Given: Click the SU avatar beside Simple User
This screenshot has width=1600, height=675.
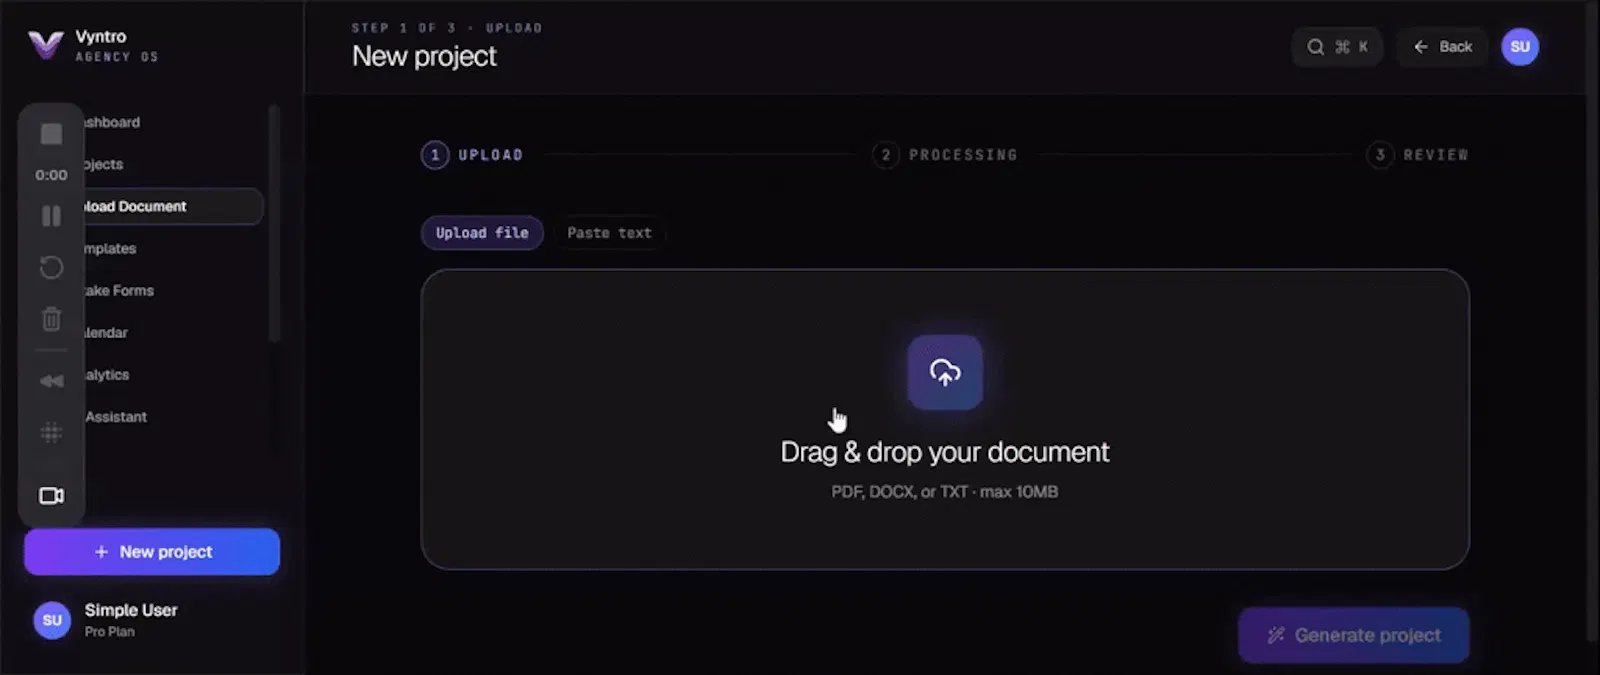Looking at the screenshot, I should 52,620.
